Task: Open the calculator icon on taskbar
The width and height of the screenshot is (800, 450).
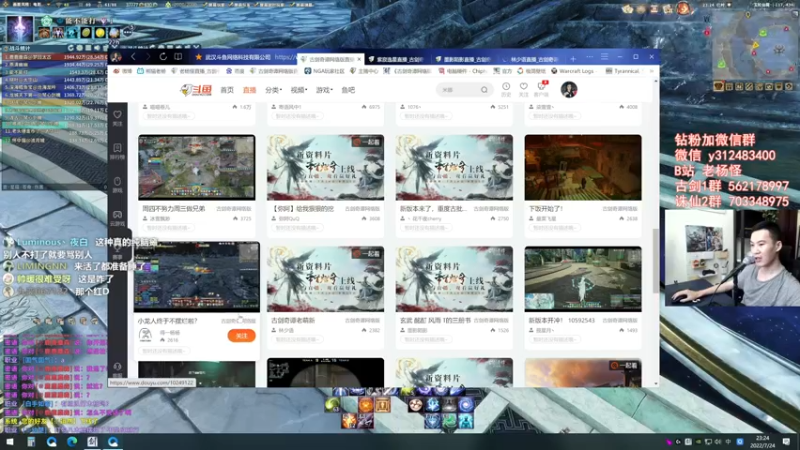Action: tap(31, 441)
